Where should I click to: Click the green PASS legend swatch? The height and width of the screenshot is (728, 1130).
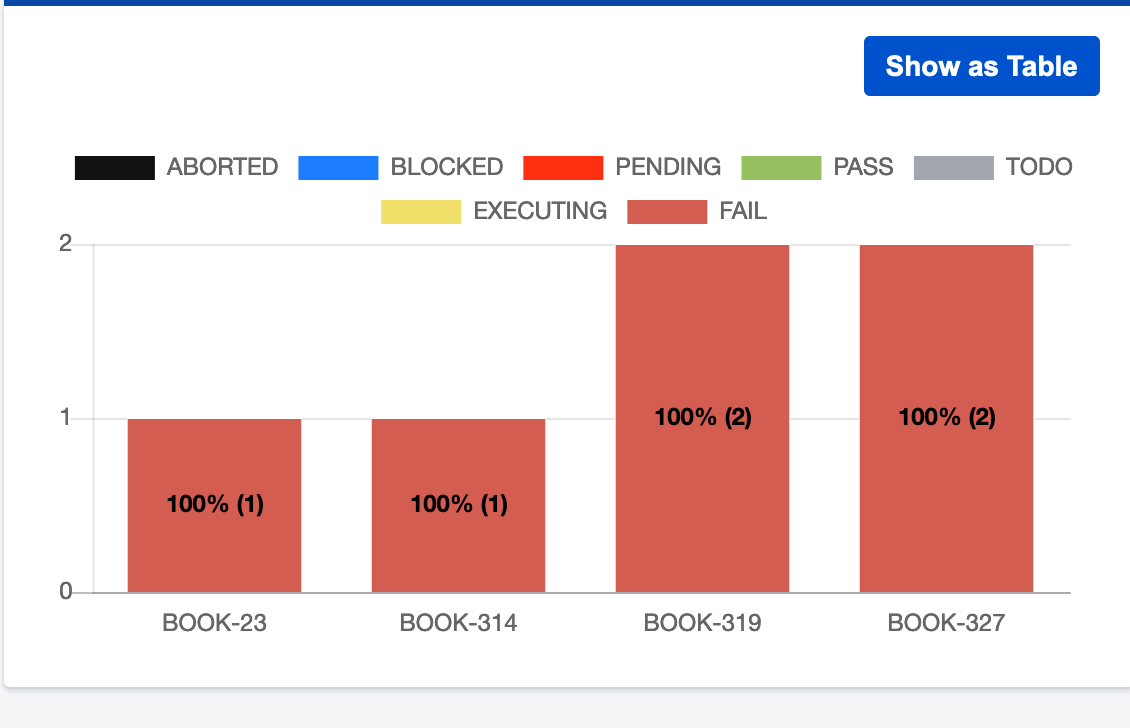coord(781,167)
